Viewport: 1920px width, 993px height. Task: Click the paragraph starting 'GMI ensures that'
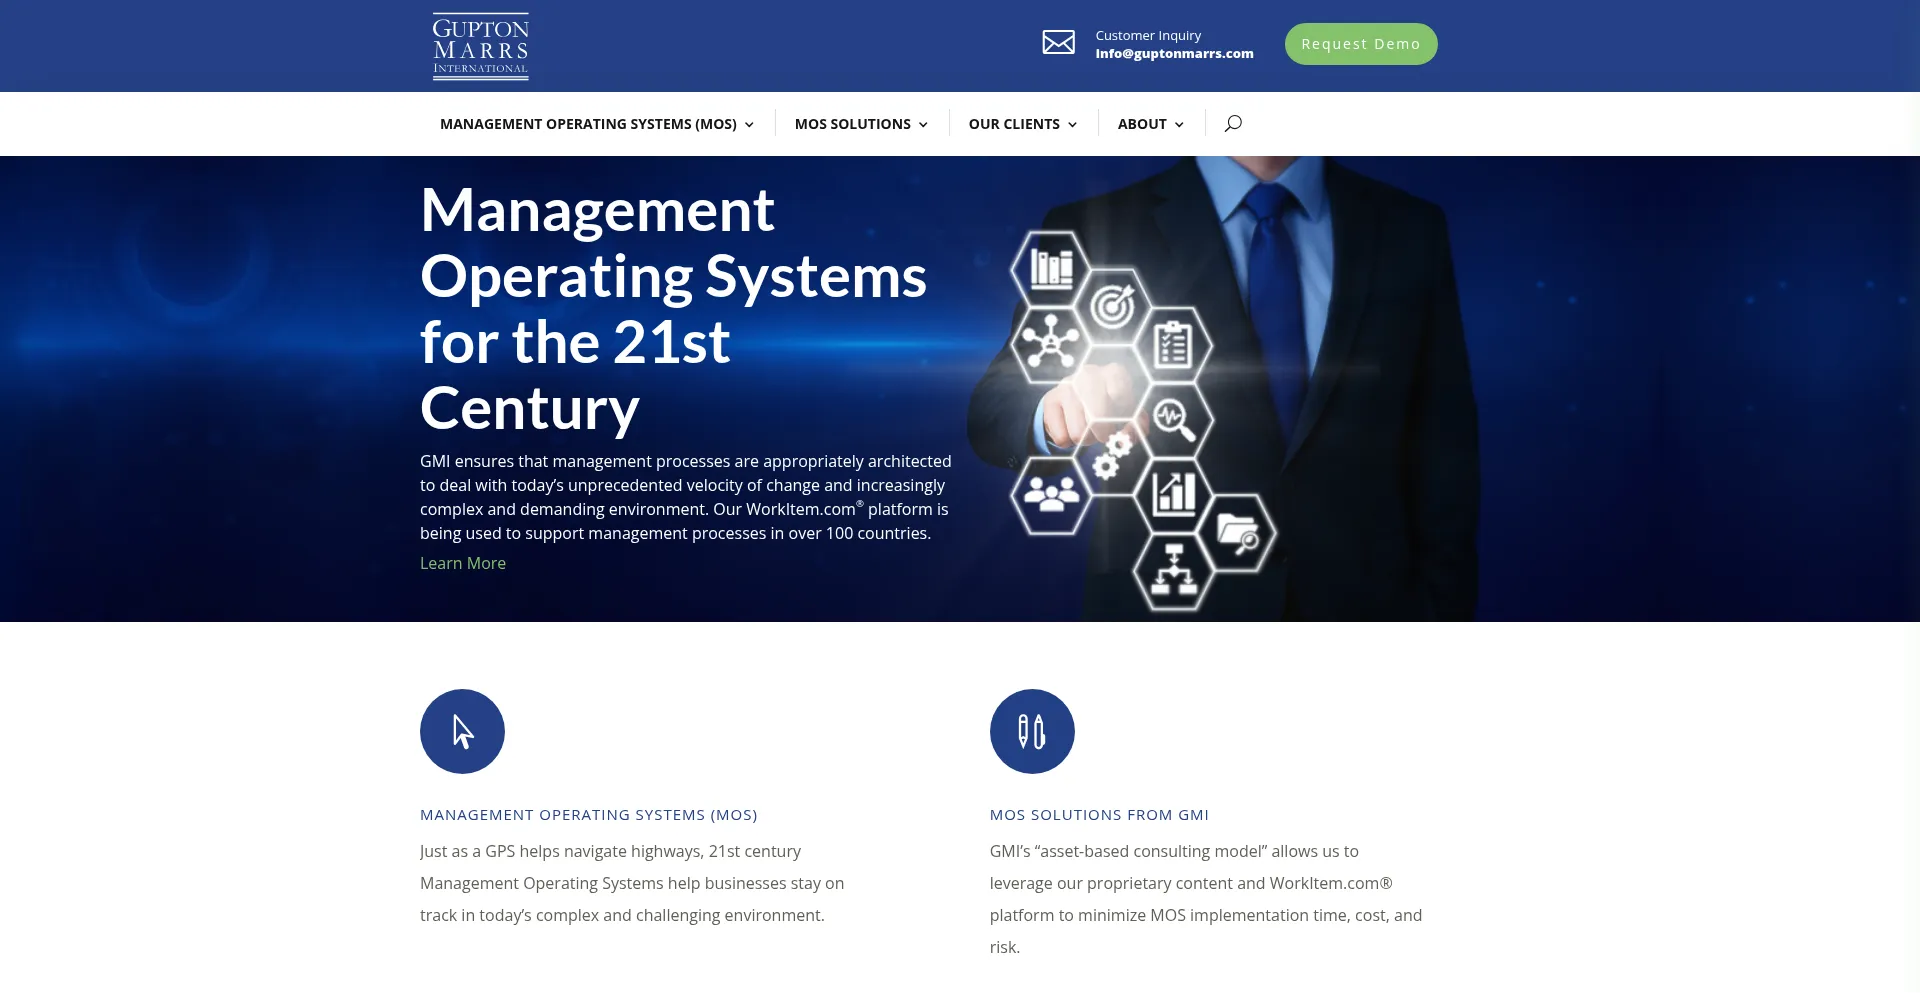point(686,497)
